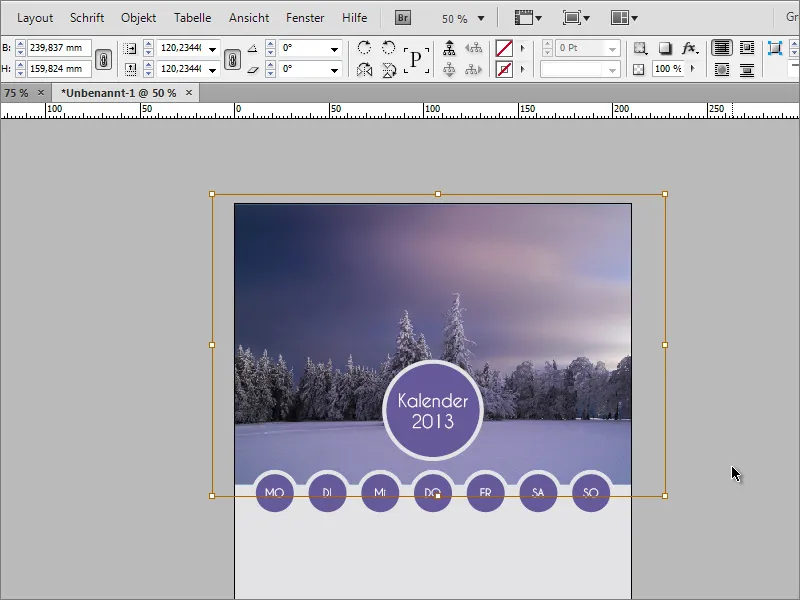Expand the fill swatch flyout arrow

tap(522, 48)
